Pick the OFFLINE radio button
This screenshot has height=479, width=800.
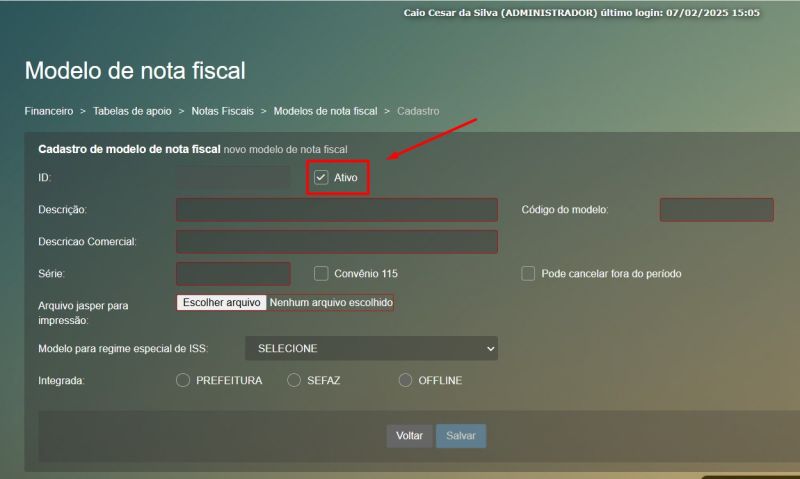tap(405, 380)
